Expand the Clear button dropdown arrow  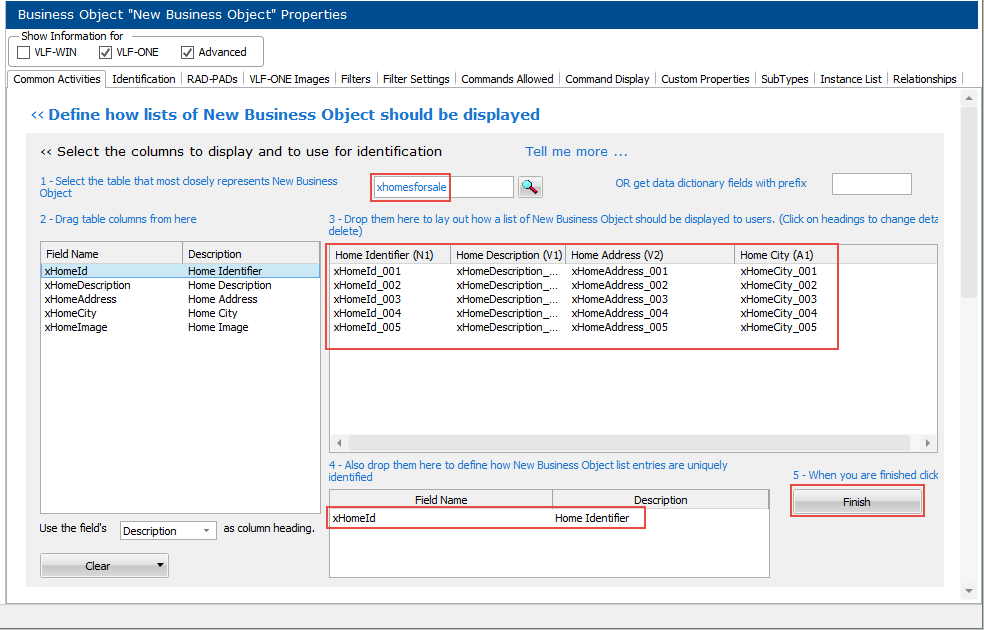[x=160, y=566]
